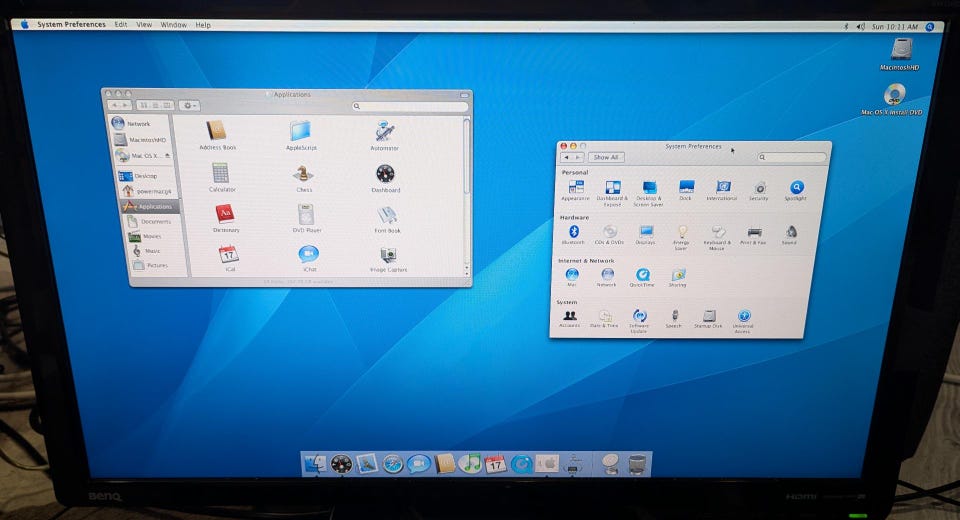
Task: Open Date & Time preferences
Action: tap(605, 318)
